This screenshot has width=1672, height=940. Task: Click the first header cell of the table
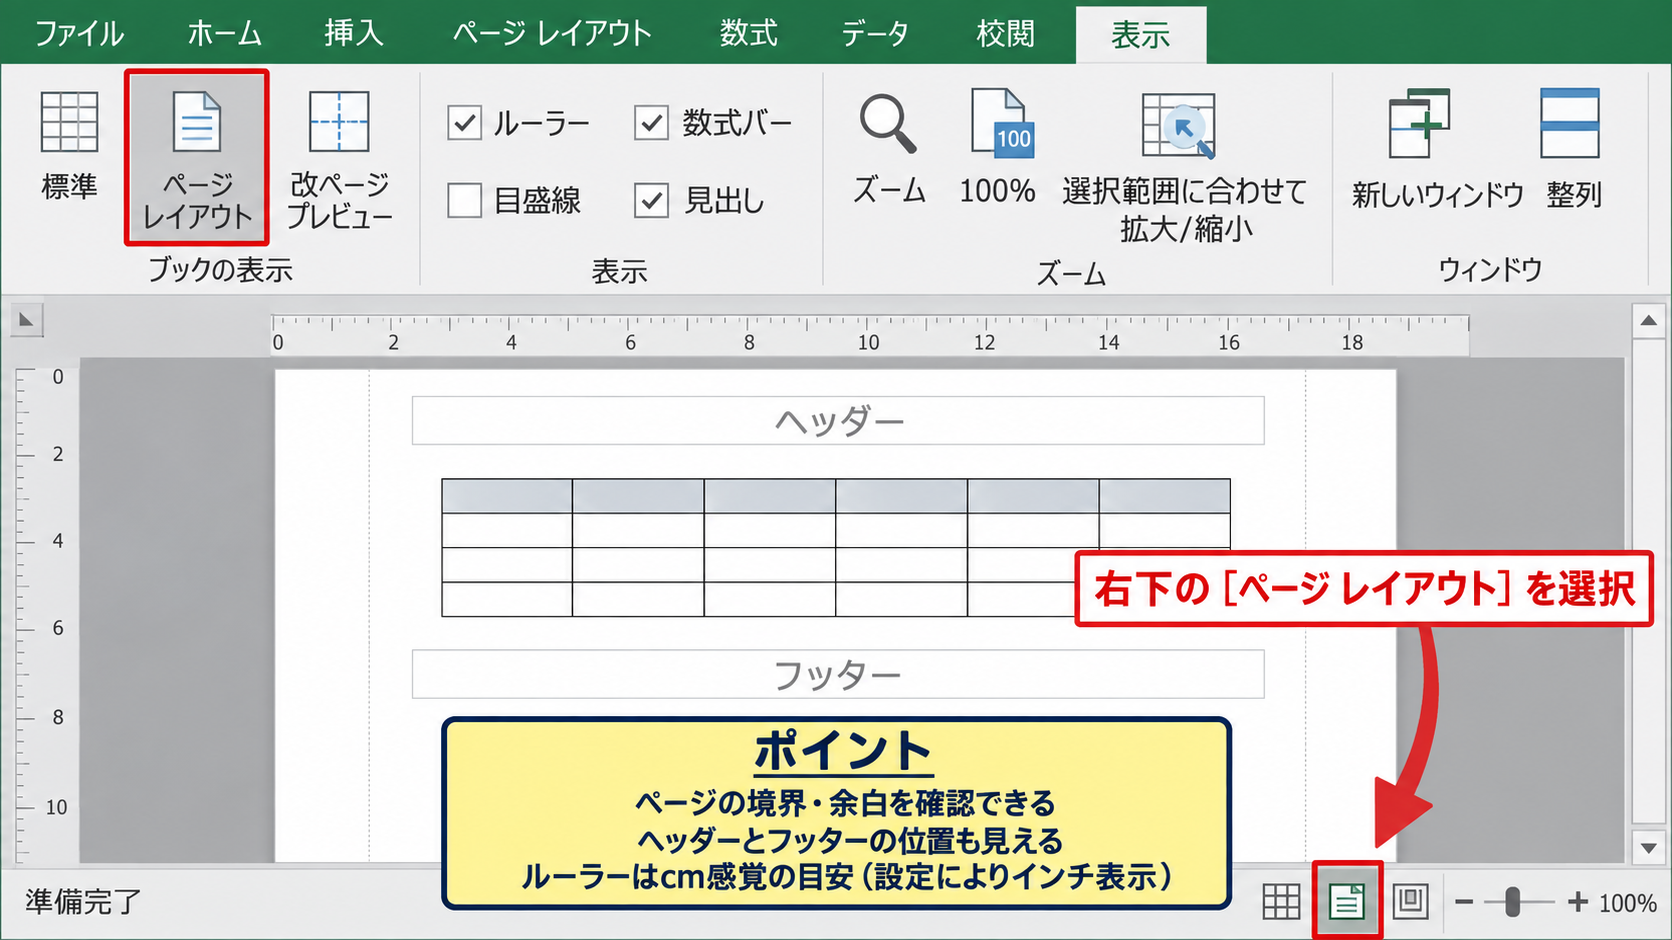[507, 496]
